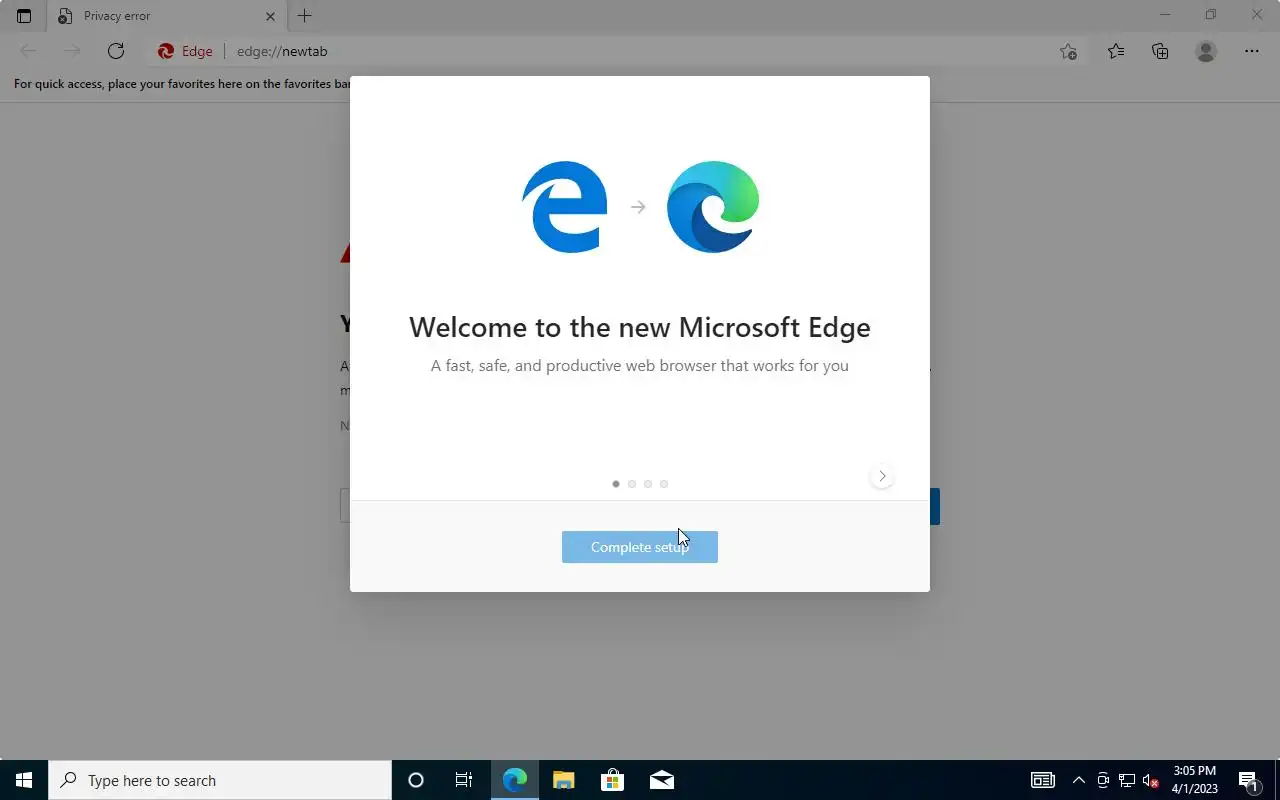Image resolution: width=1280 pixels, height=800 pixels.
Task: Open the Favorites list icon
Action: [1115, 51]
